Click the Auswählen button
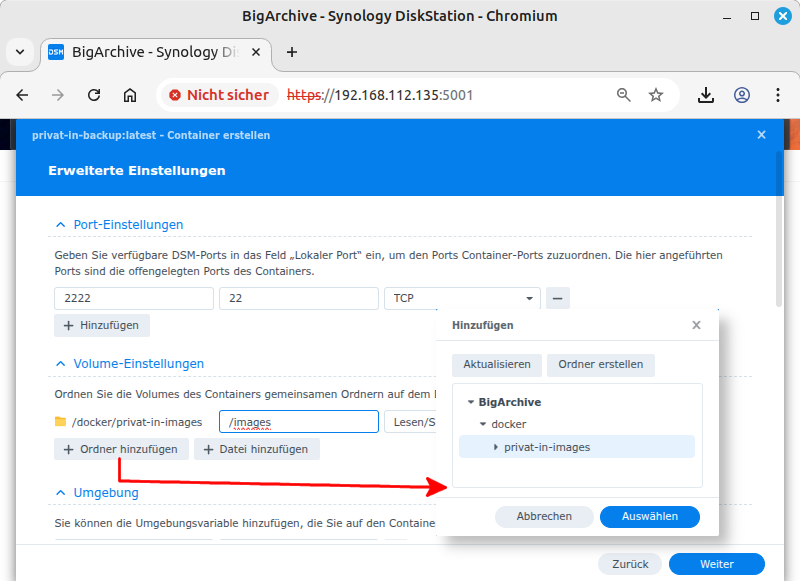 point(649,517)
